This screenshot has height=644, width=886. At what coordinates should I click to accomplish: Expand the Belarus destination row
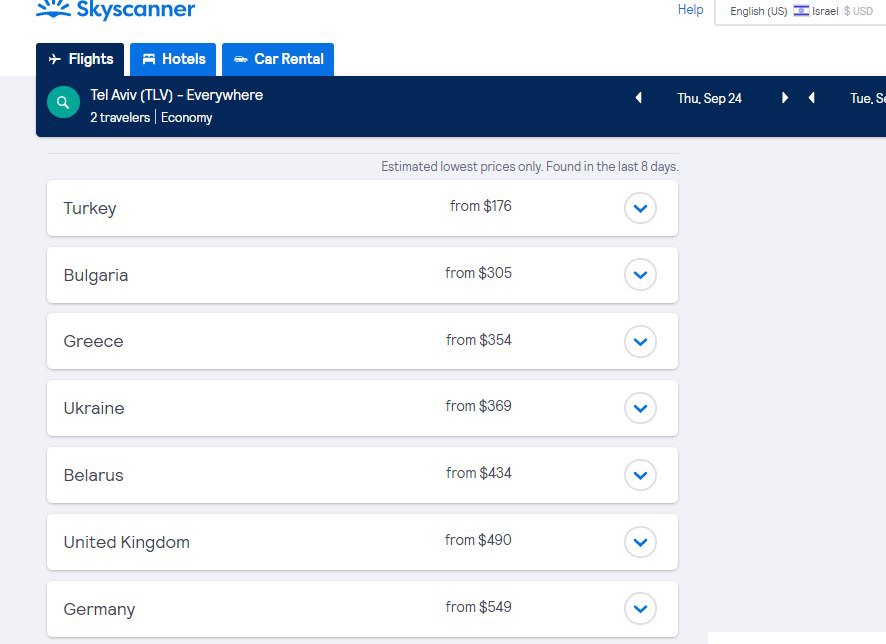click(640, 475)
